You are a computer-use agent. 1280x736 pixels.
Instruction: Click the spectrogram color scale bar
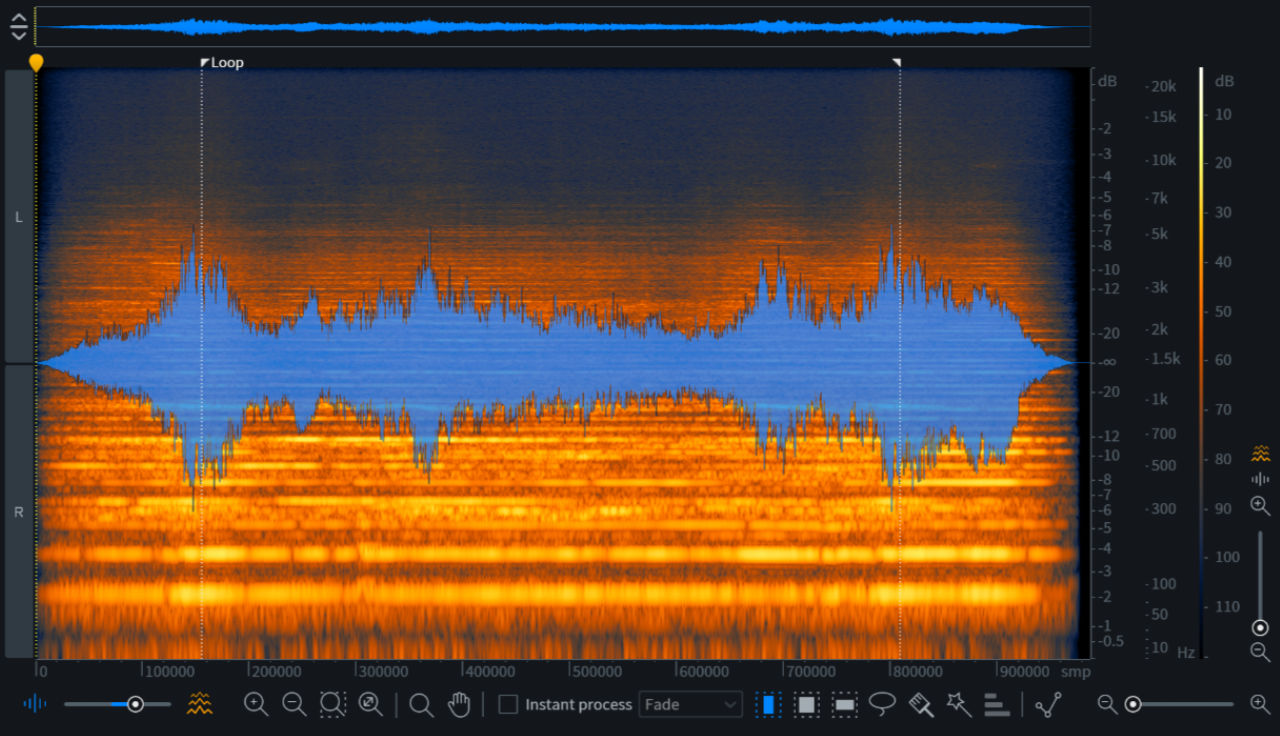(x=1201, y=363)
